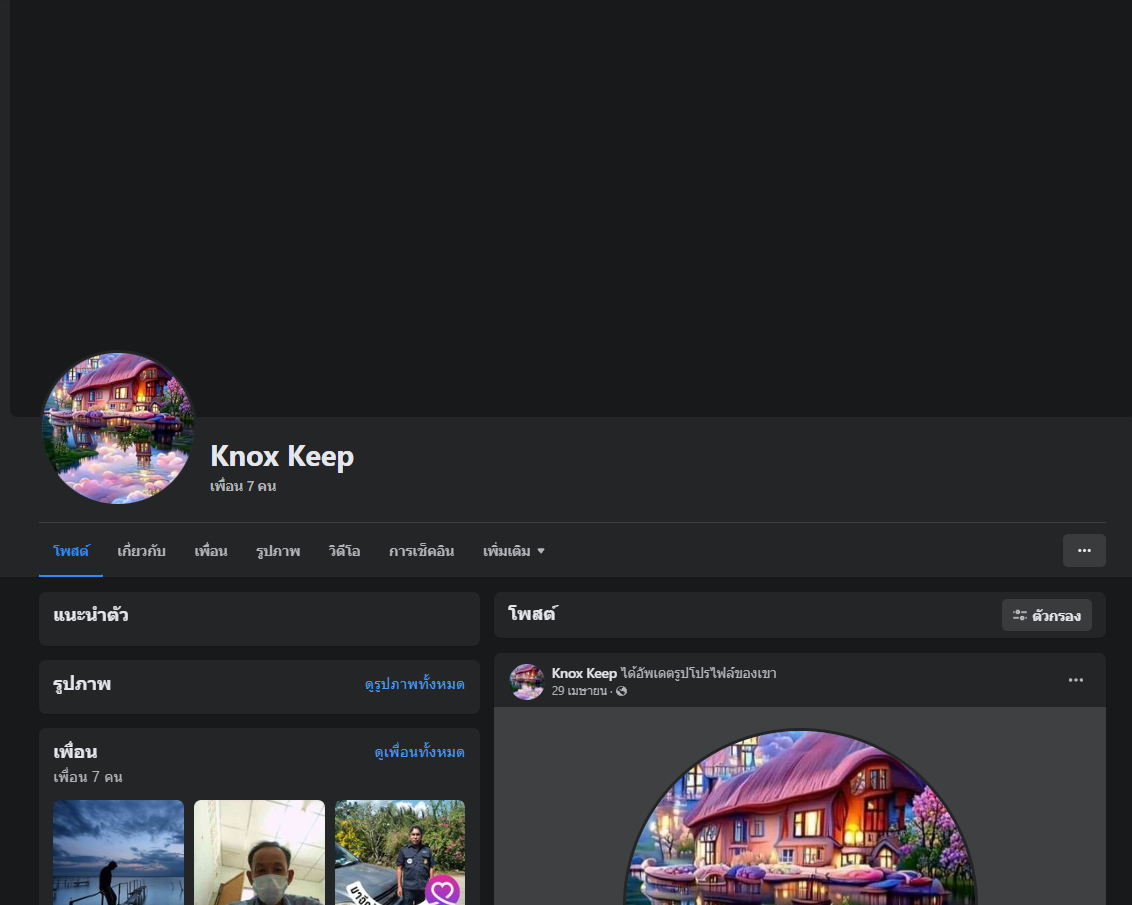Open friend thumbnail of man beside car

(x=400, y=852)
